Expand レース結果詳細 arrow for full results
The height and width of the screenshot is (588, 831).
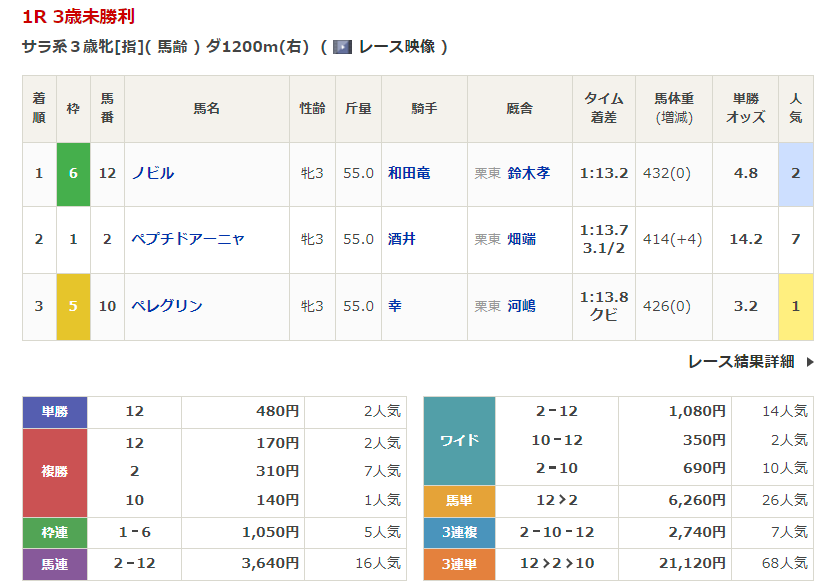pos(810,362)
